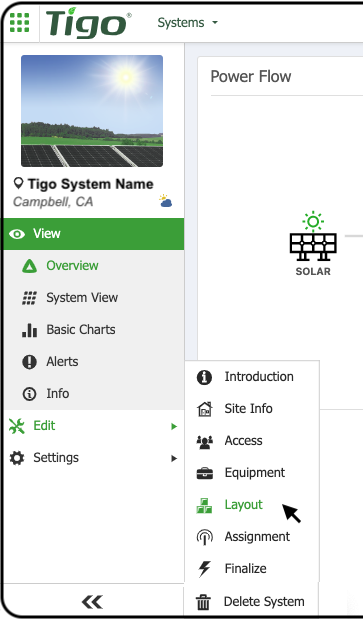Click the Finalize lightning bolt icon
Image resolution: width=363 pixels, height=619 pixels.
[204, 569]
